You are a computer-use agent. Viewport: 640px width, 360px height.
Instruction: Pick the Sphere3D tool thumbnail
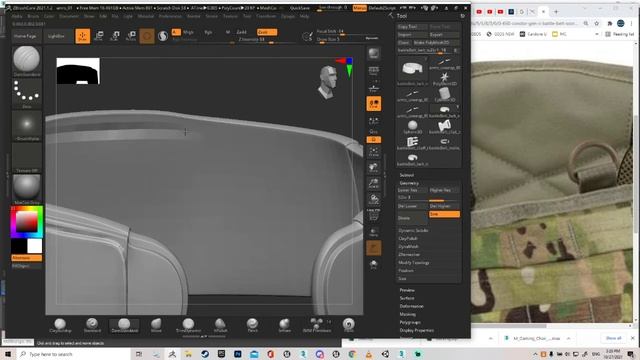click(x=413, y=127)
